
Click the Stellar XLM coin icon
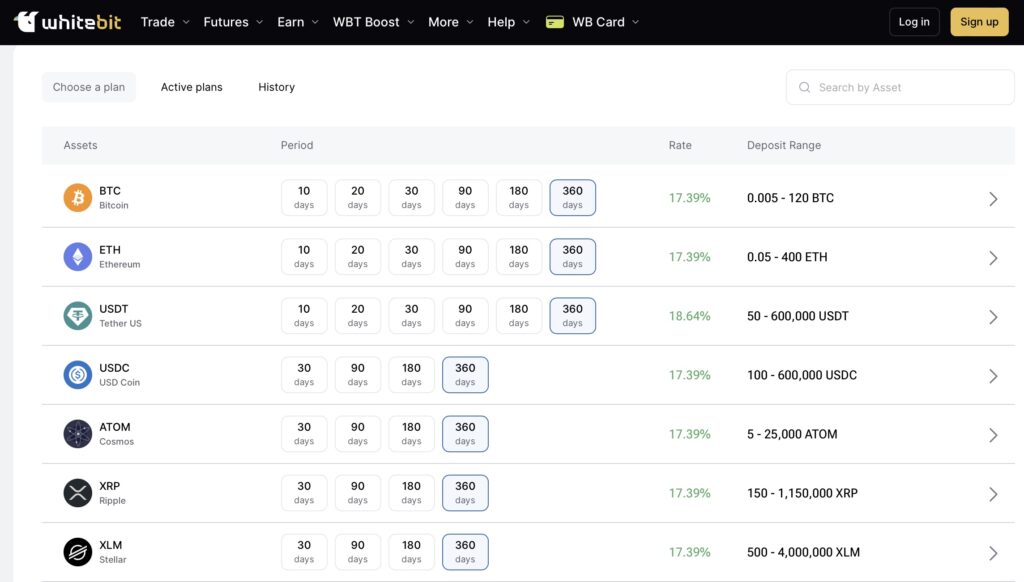78,552
